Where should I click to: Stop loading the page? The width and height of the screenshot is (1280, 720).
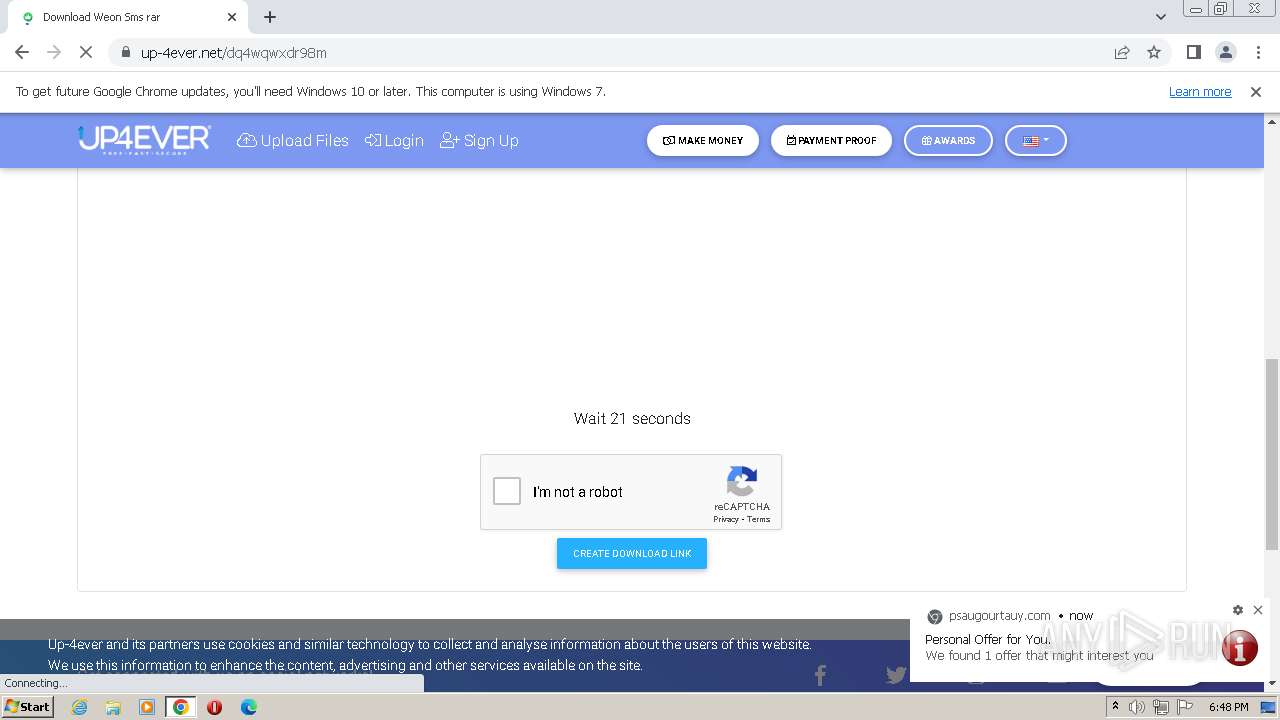click(x=86, y=52)
